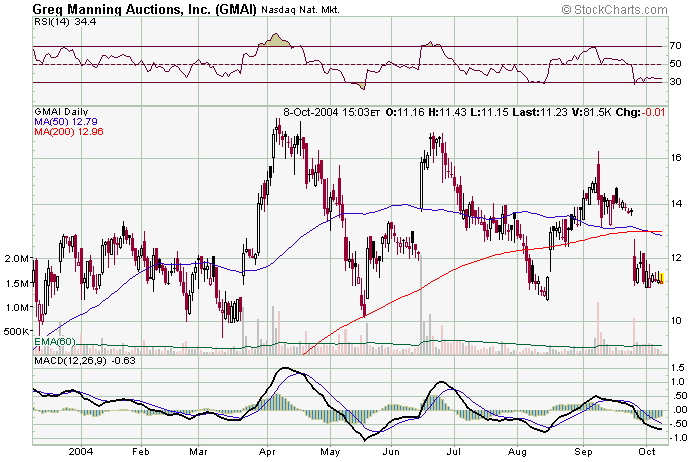Viewport: 700px width, 462px height.
Task: Click the volume axis label 1.5M
Action: click(18, 283)
